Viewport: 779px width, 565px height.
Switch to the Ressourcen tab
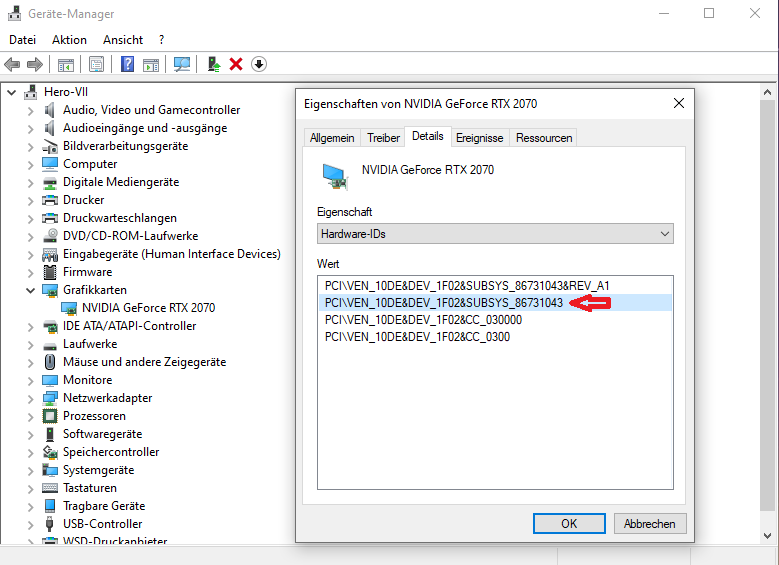tap(544, 138)
